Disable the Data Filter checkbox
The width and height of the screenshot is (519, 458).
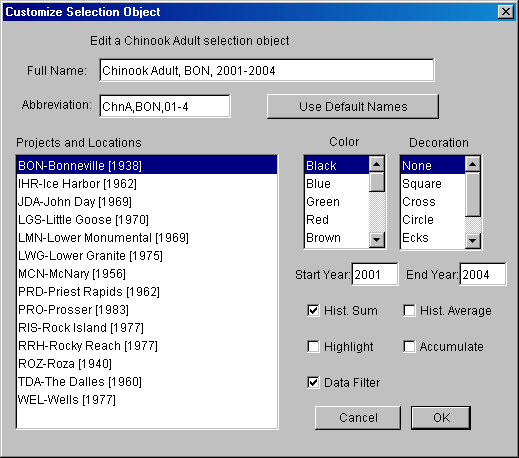(313, 382)
